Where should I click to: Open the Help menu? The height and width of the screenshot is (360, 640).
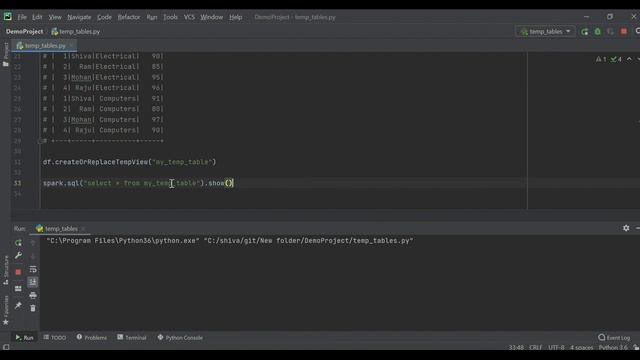(236, 17)
